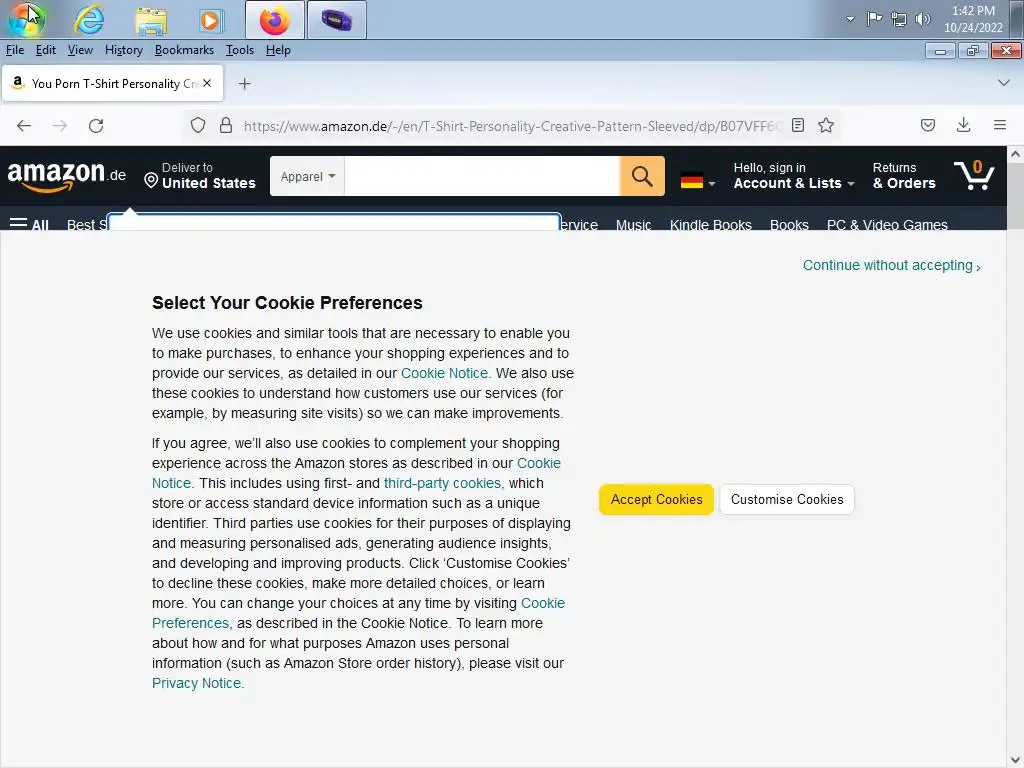This screenshot has width=1024, height=768.
Task: Click the site security padlock icon
Action: [226, 125]
